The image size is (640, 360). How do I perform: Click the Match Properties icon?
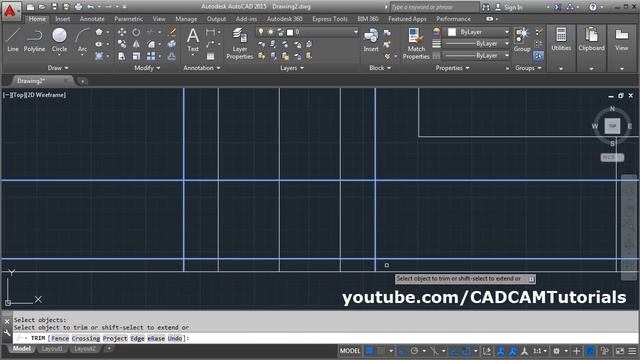[416, 44]
